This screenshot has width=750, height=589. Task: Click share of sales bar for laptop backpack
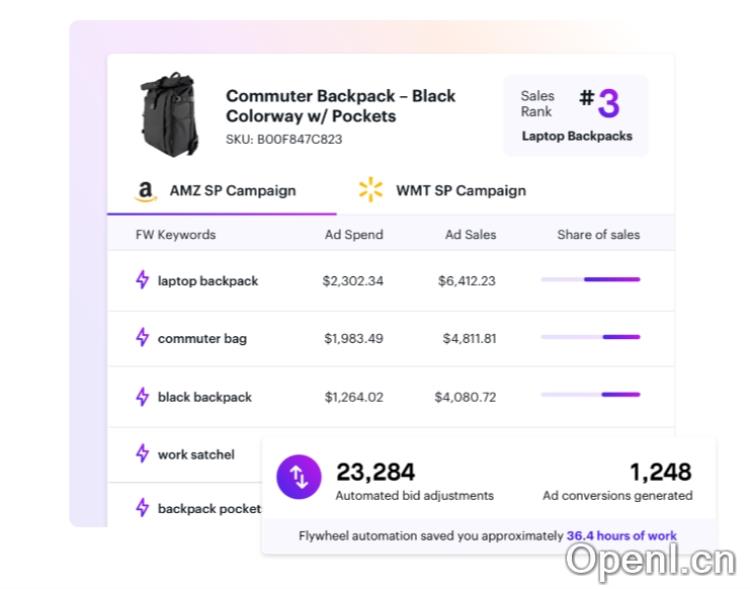click(590, 280)
